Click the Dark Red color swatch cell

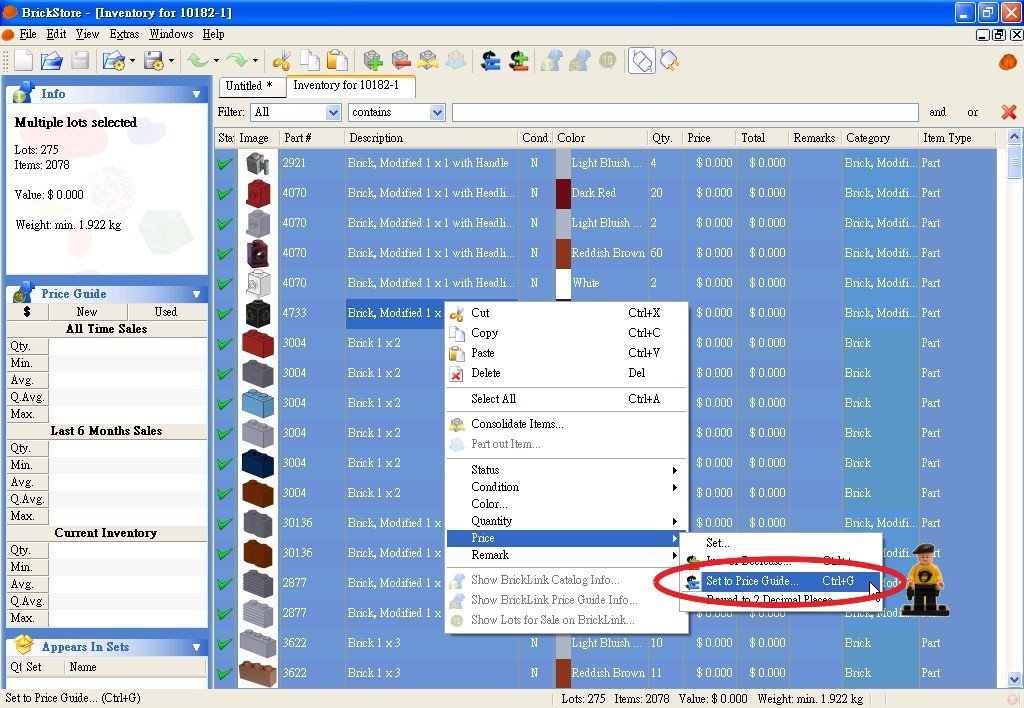pos(563,193)
